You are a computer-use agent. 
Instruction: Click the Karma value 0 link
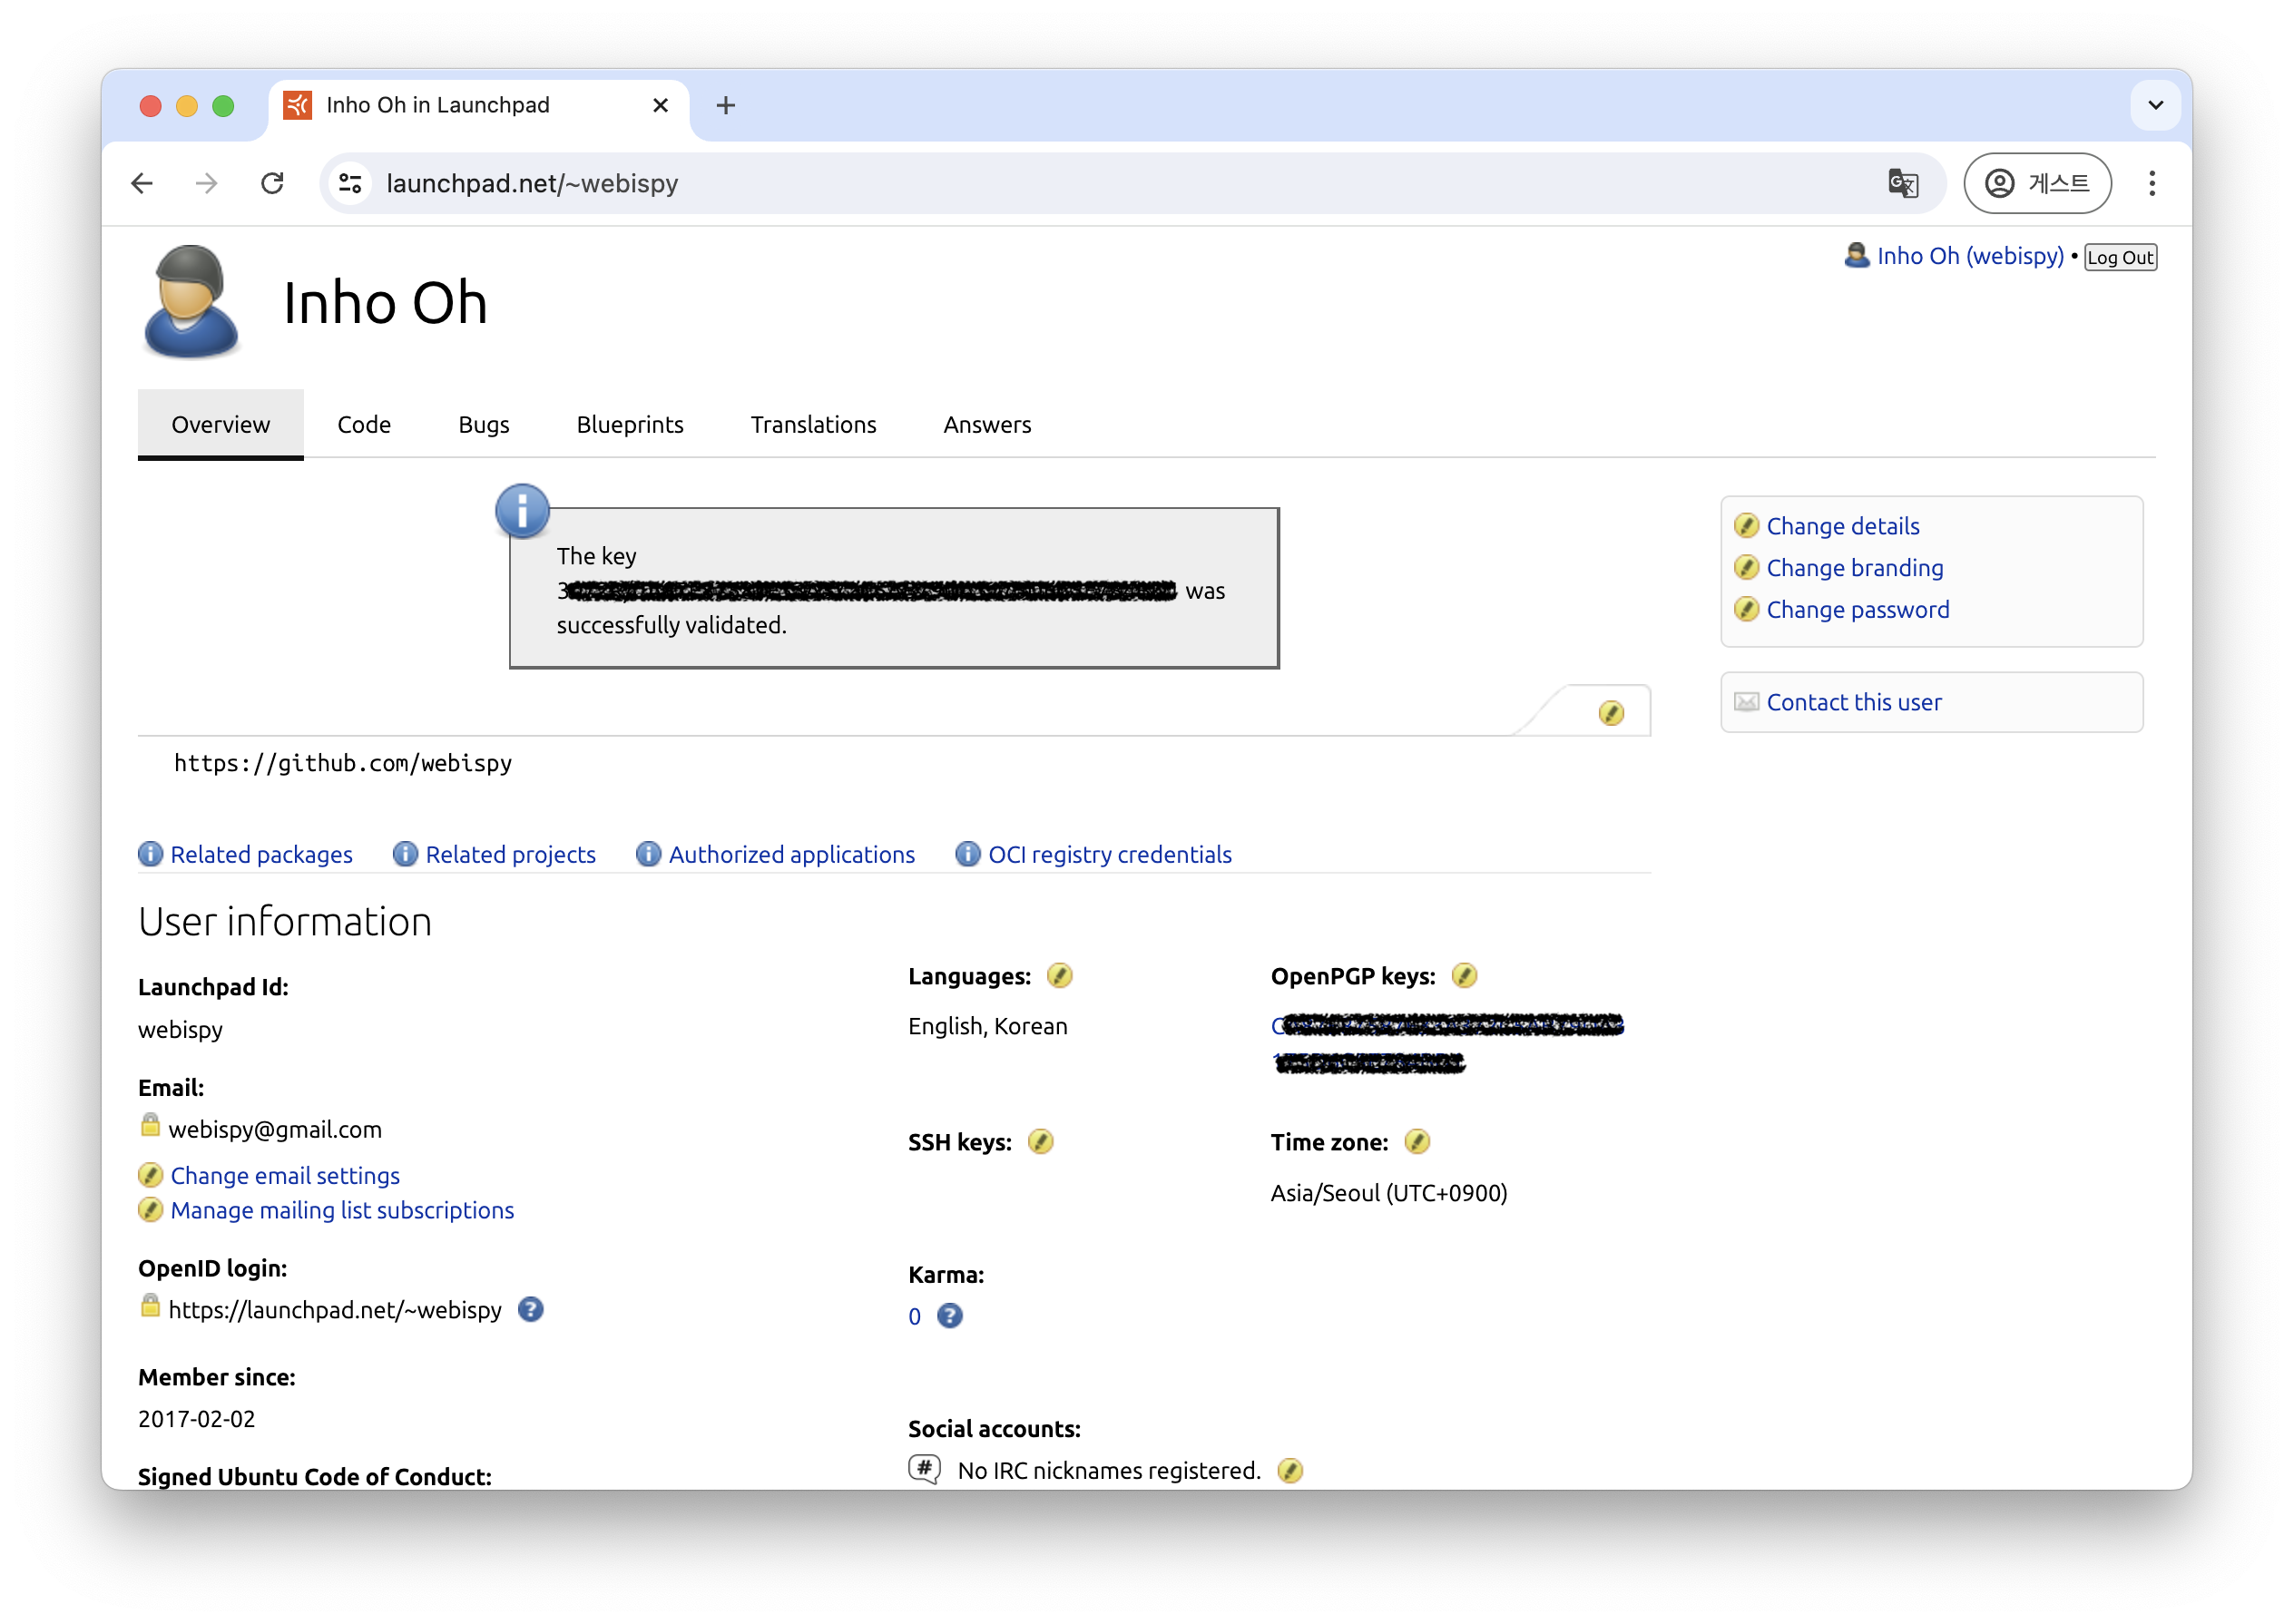point(914,1317)
